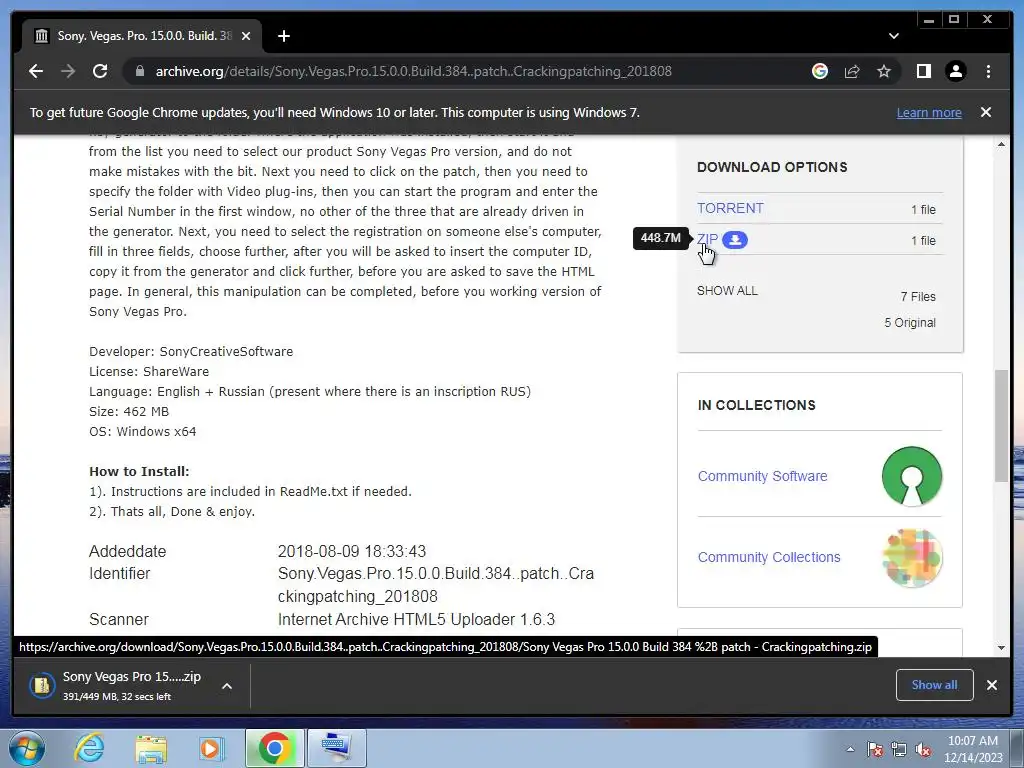Screen dimensions: 1024x768
Task: Open the TORRENT download option
Action: pos(730,208)
